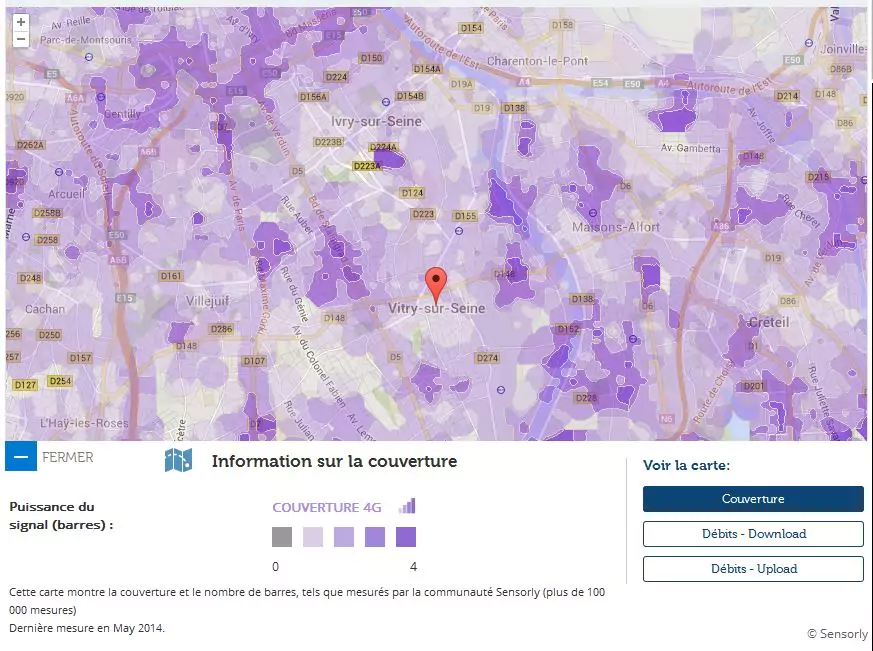Click the Ivry-sur-Seine label on the map

(x=376, y=121)
